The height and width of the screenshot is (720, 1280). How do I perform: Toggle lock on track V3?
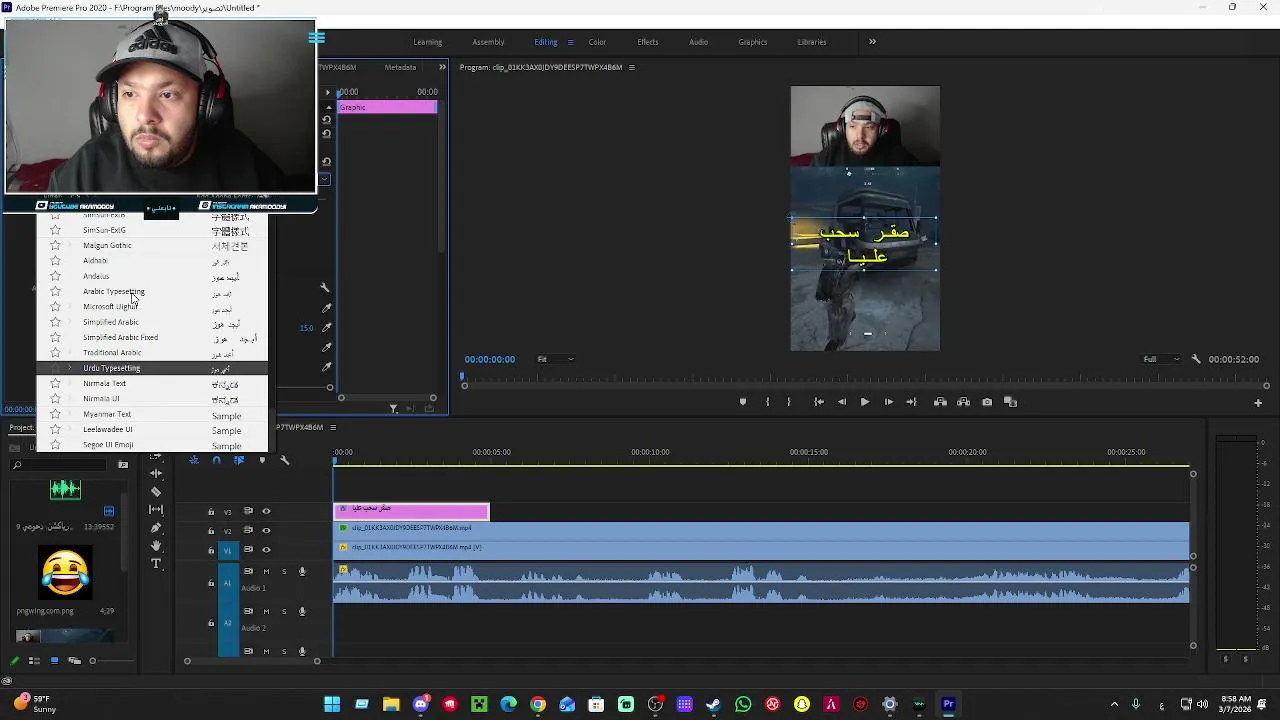pyautogui.click(x=211, y=511)
